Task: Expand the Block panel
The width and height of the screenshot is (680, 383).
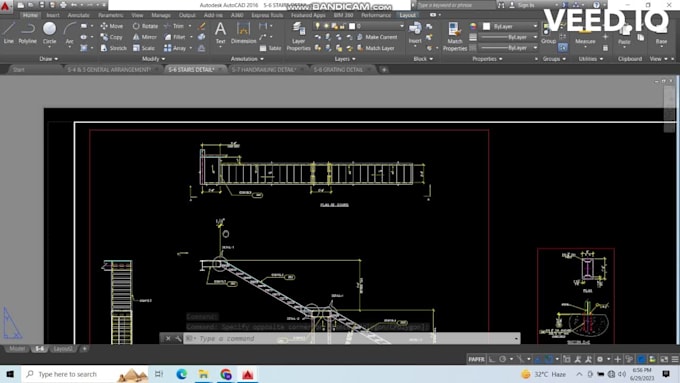Action: (423, 59)
